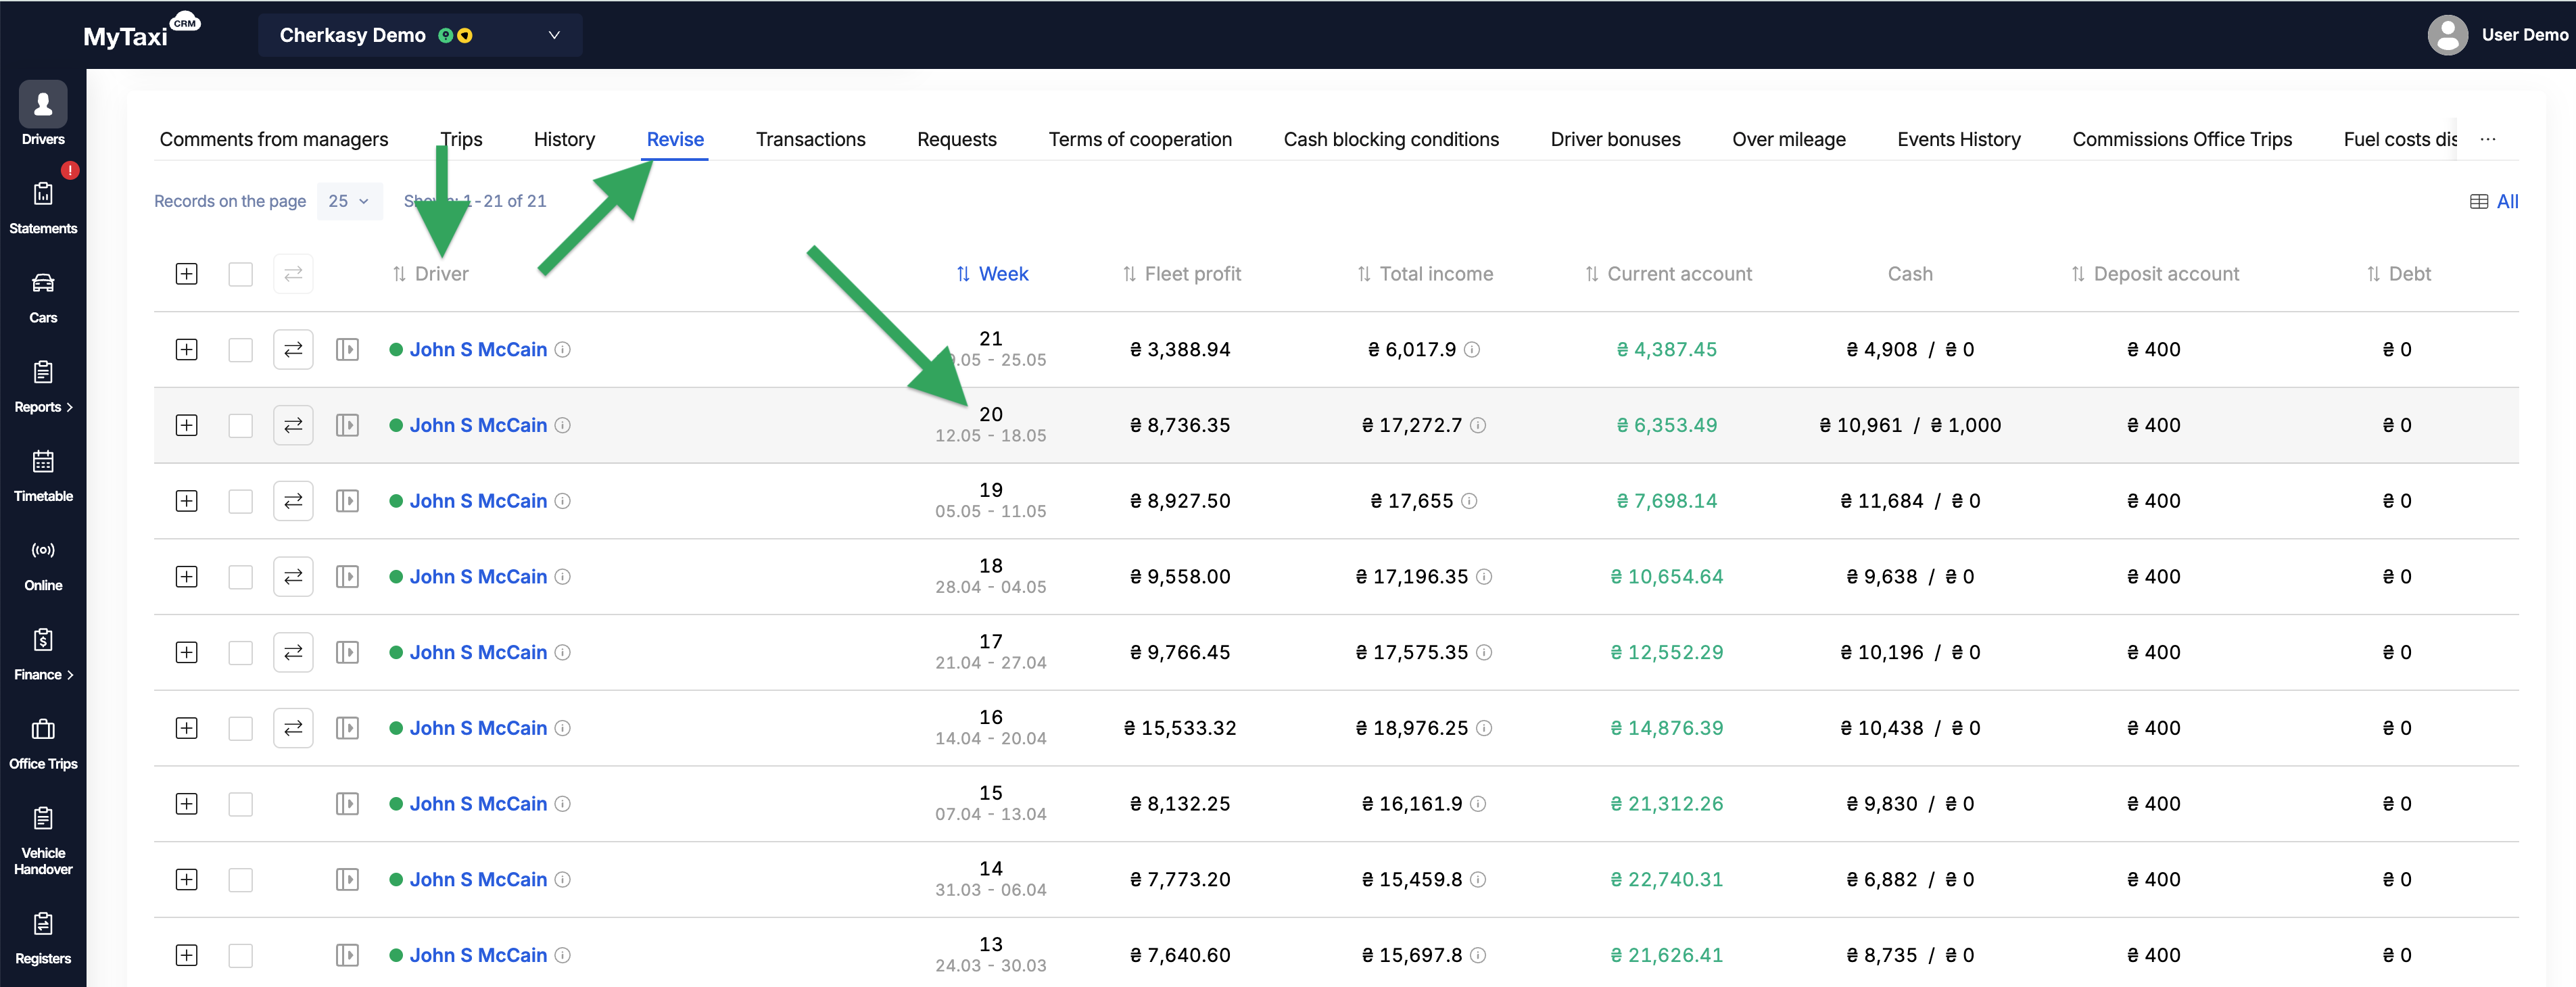Click info icon next to total income 18,976.25
The width and height of the screenshot is (2576, 987).
point(1484,729)
